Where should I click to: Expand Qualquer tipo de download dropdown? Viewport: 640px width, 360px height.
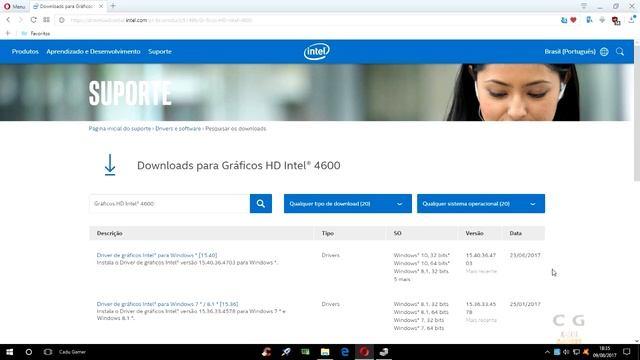pyautogui.click(x=348, y=203)
